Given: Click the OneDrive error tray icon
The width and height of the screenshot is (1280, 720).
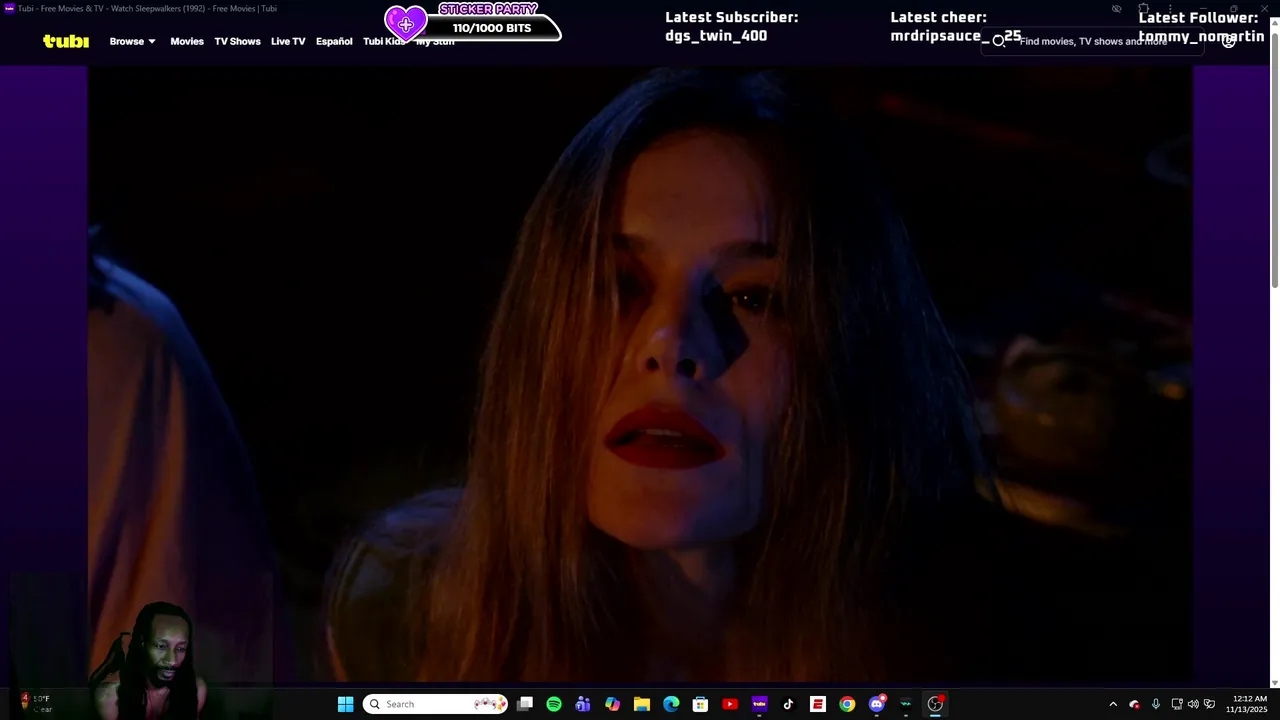Looking at the screenshot, I should (1134, 704).
